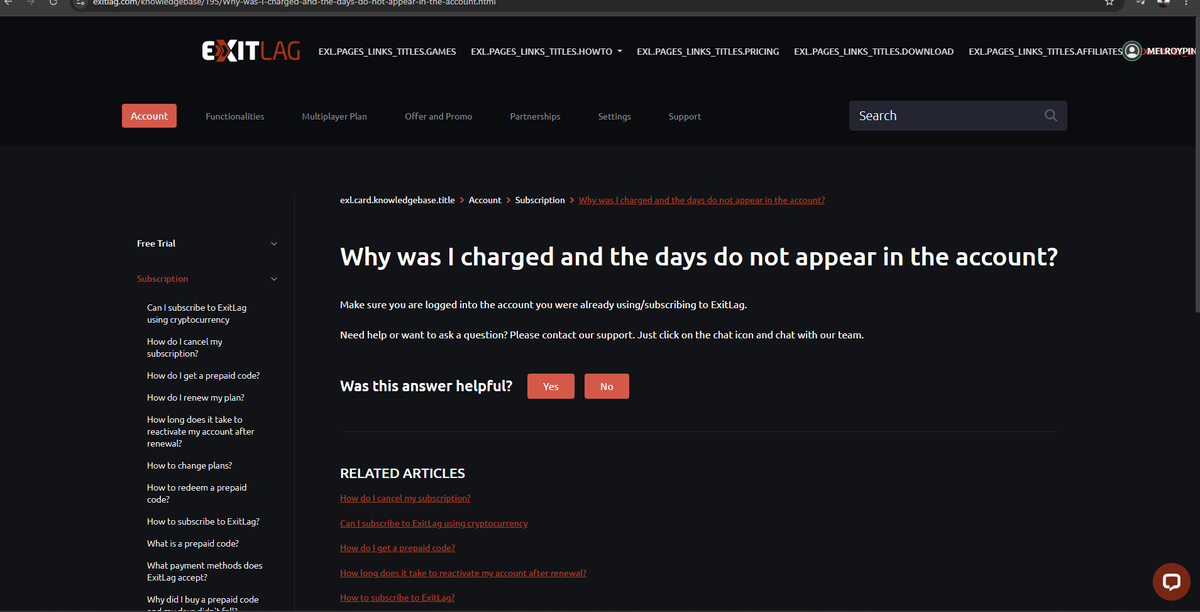Bookmark page with star icon

click(1109, 2)
